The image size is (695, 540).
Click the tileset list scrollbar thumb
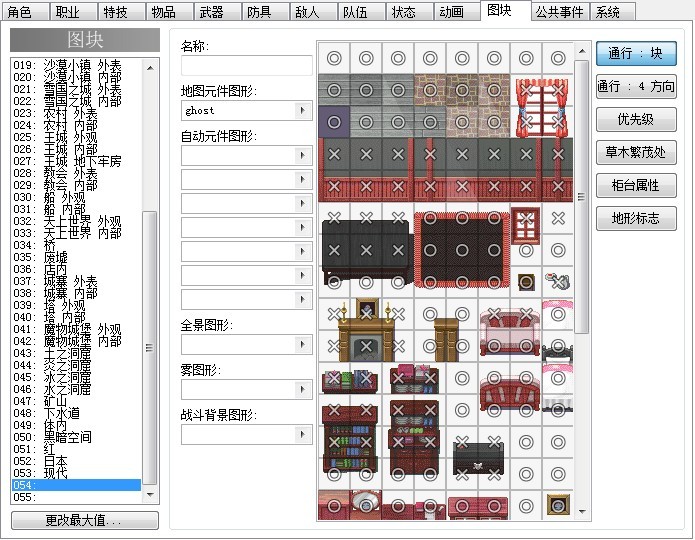[151, 348]
